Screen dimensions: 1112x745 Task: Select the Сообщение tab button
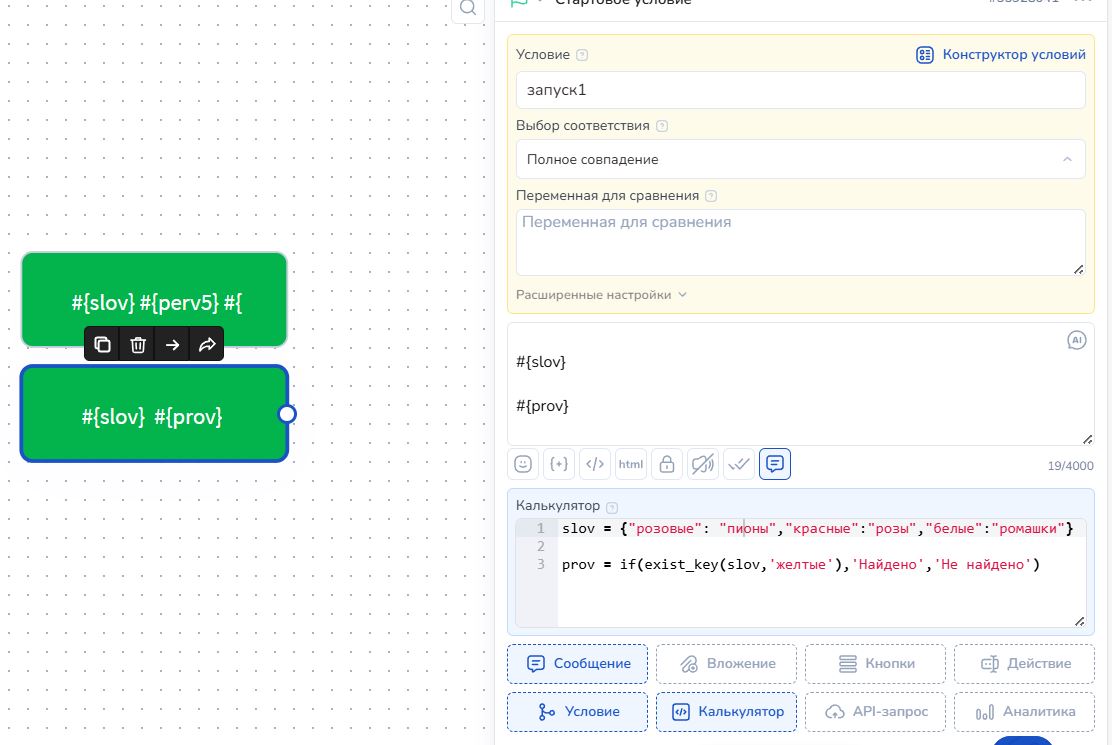pos(577,663)
